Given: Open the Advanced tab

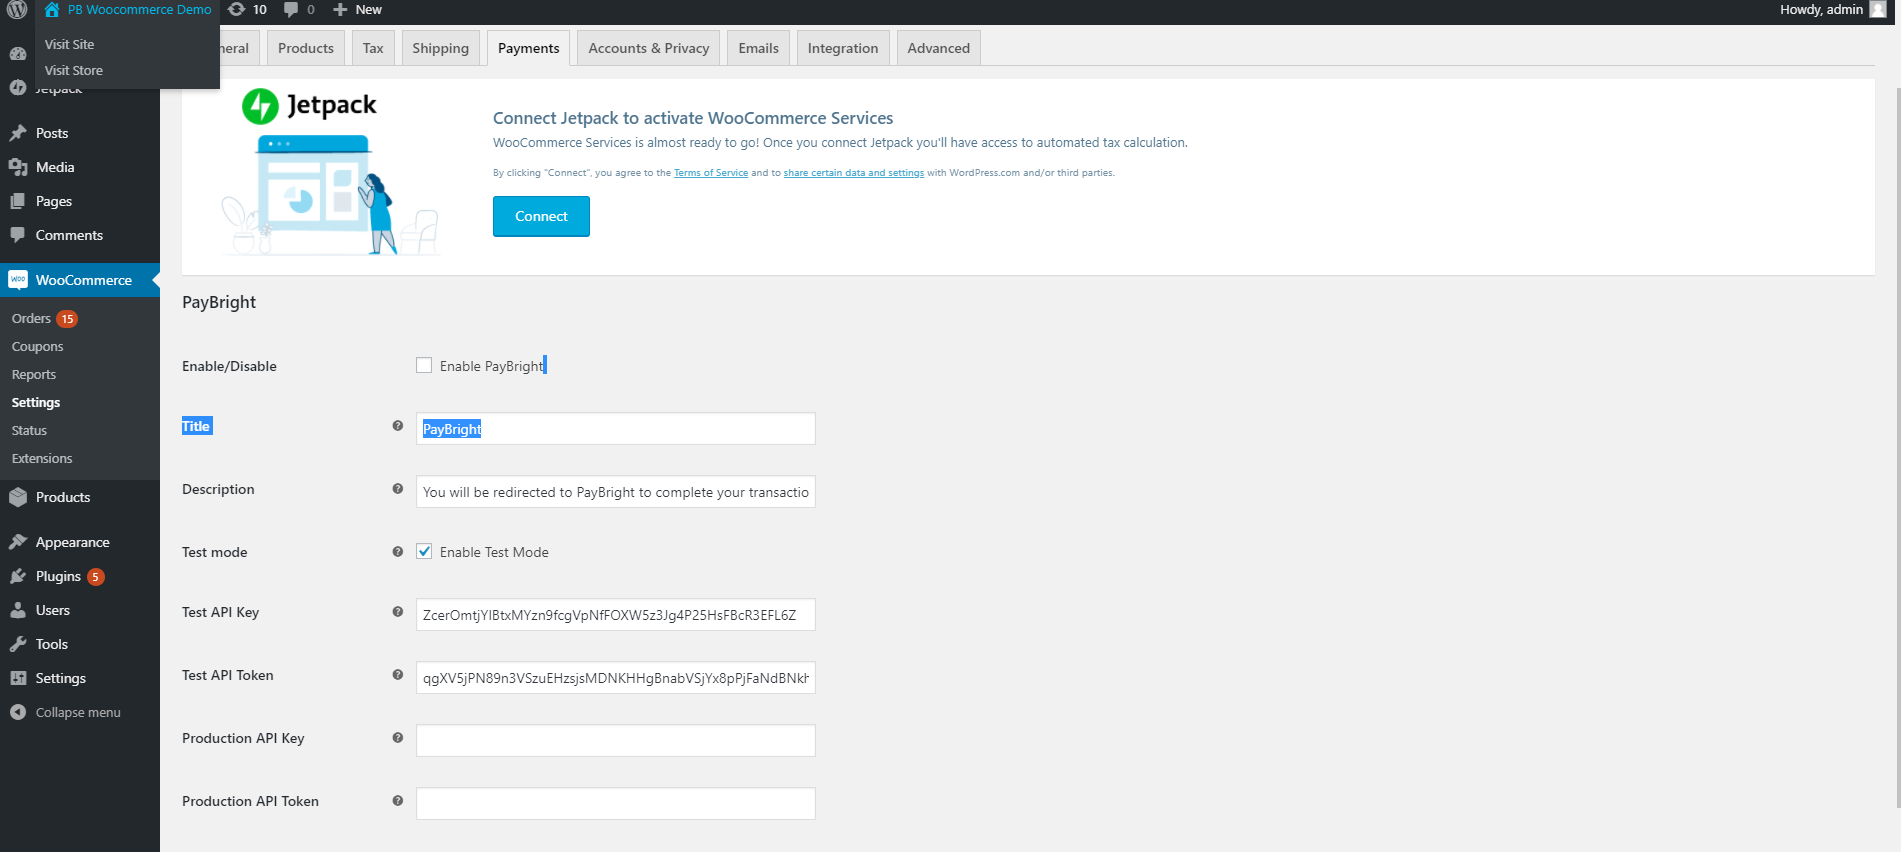Looking at the screenshot, I should coord(939,48).
